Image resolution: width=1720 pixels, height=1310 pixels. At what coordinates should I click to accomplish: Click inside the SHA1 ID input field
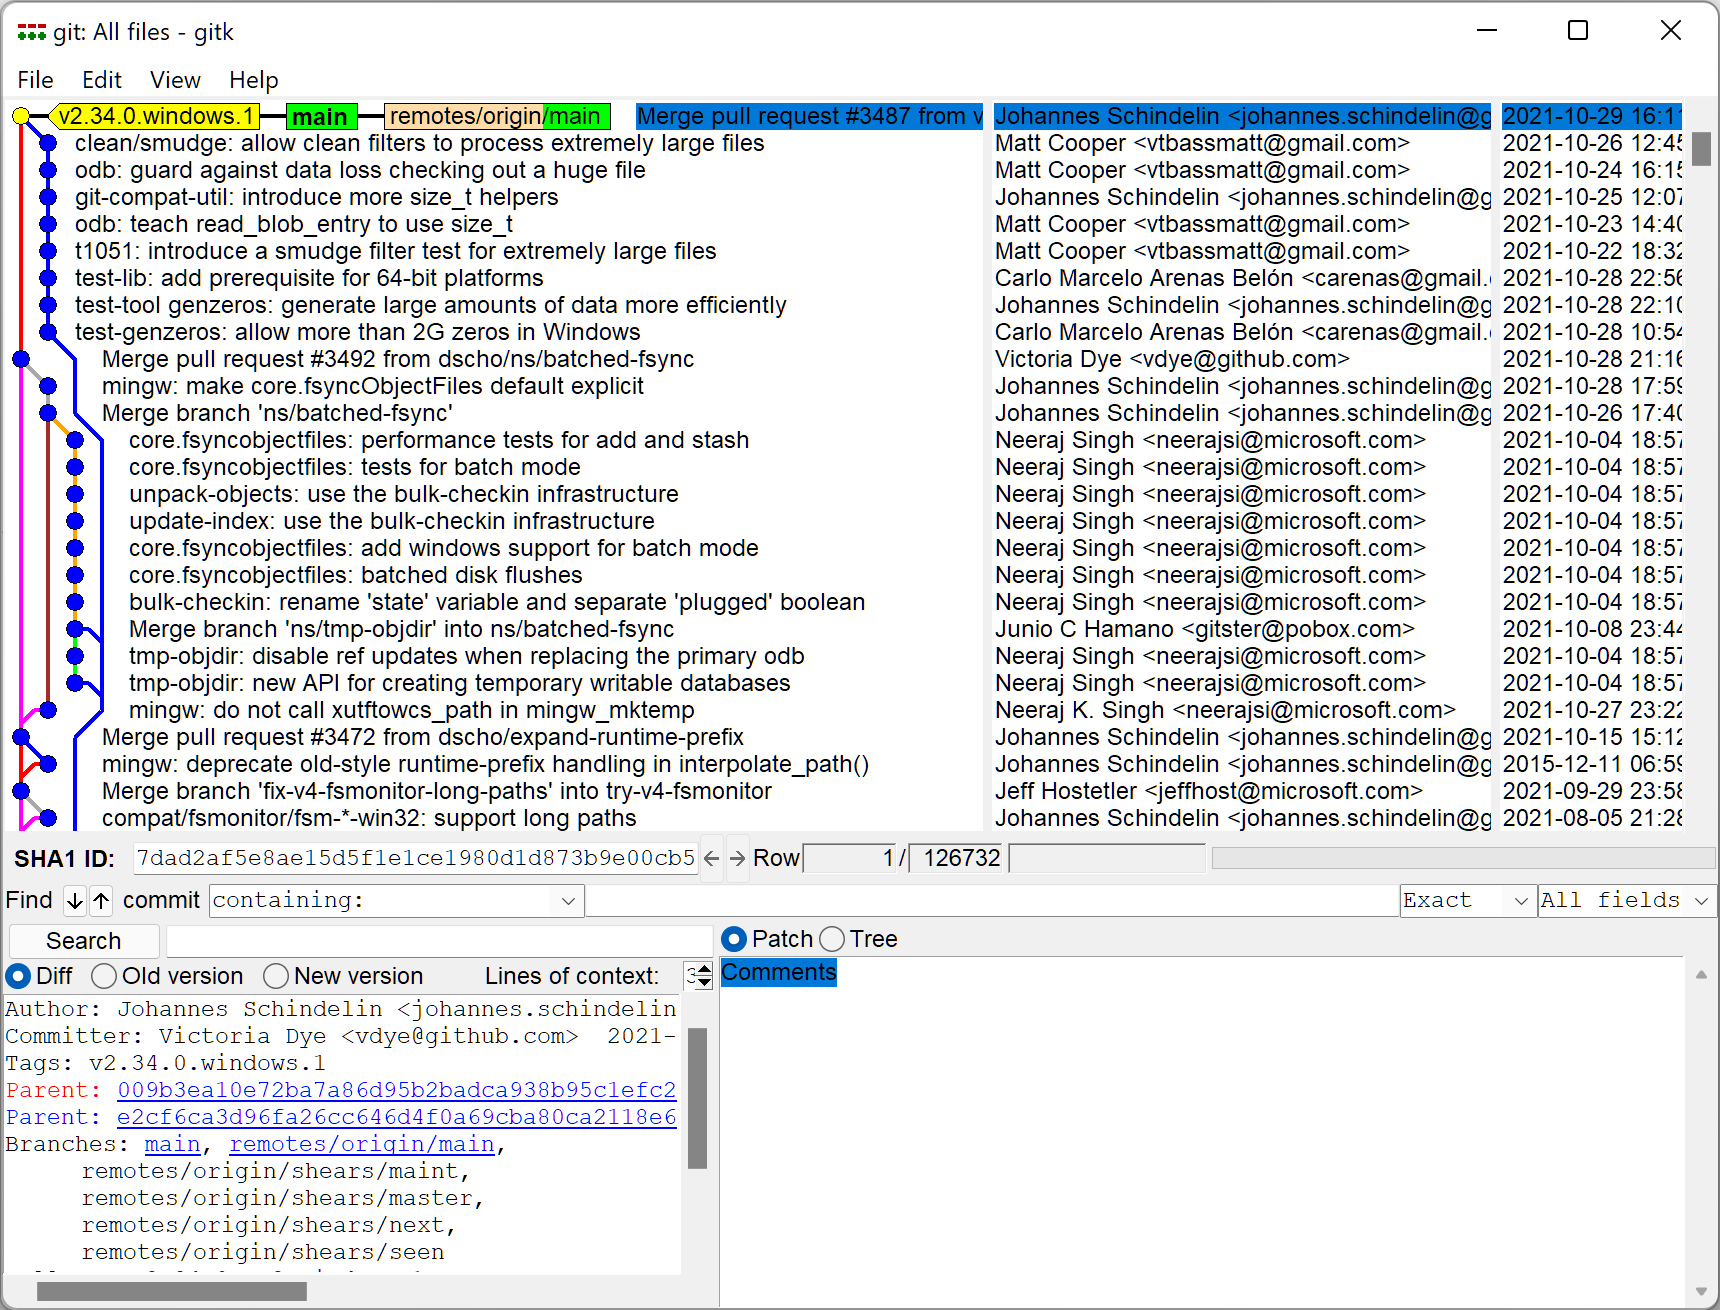tap(415, 858)
